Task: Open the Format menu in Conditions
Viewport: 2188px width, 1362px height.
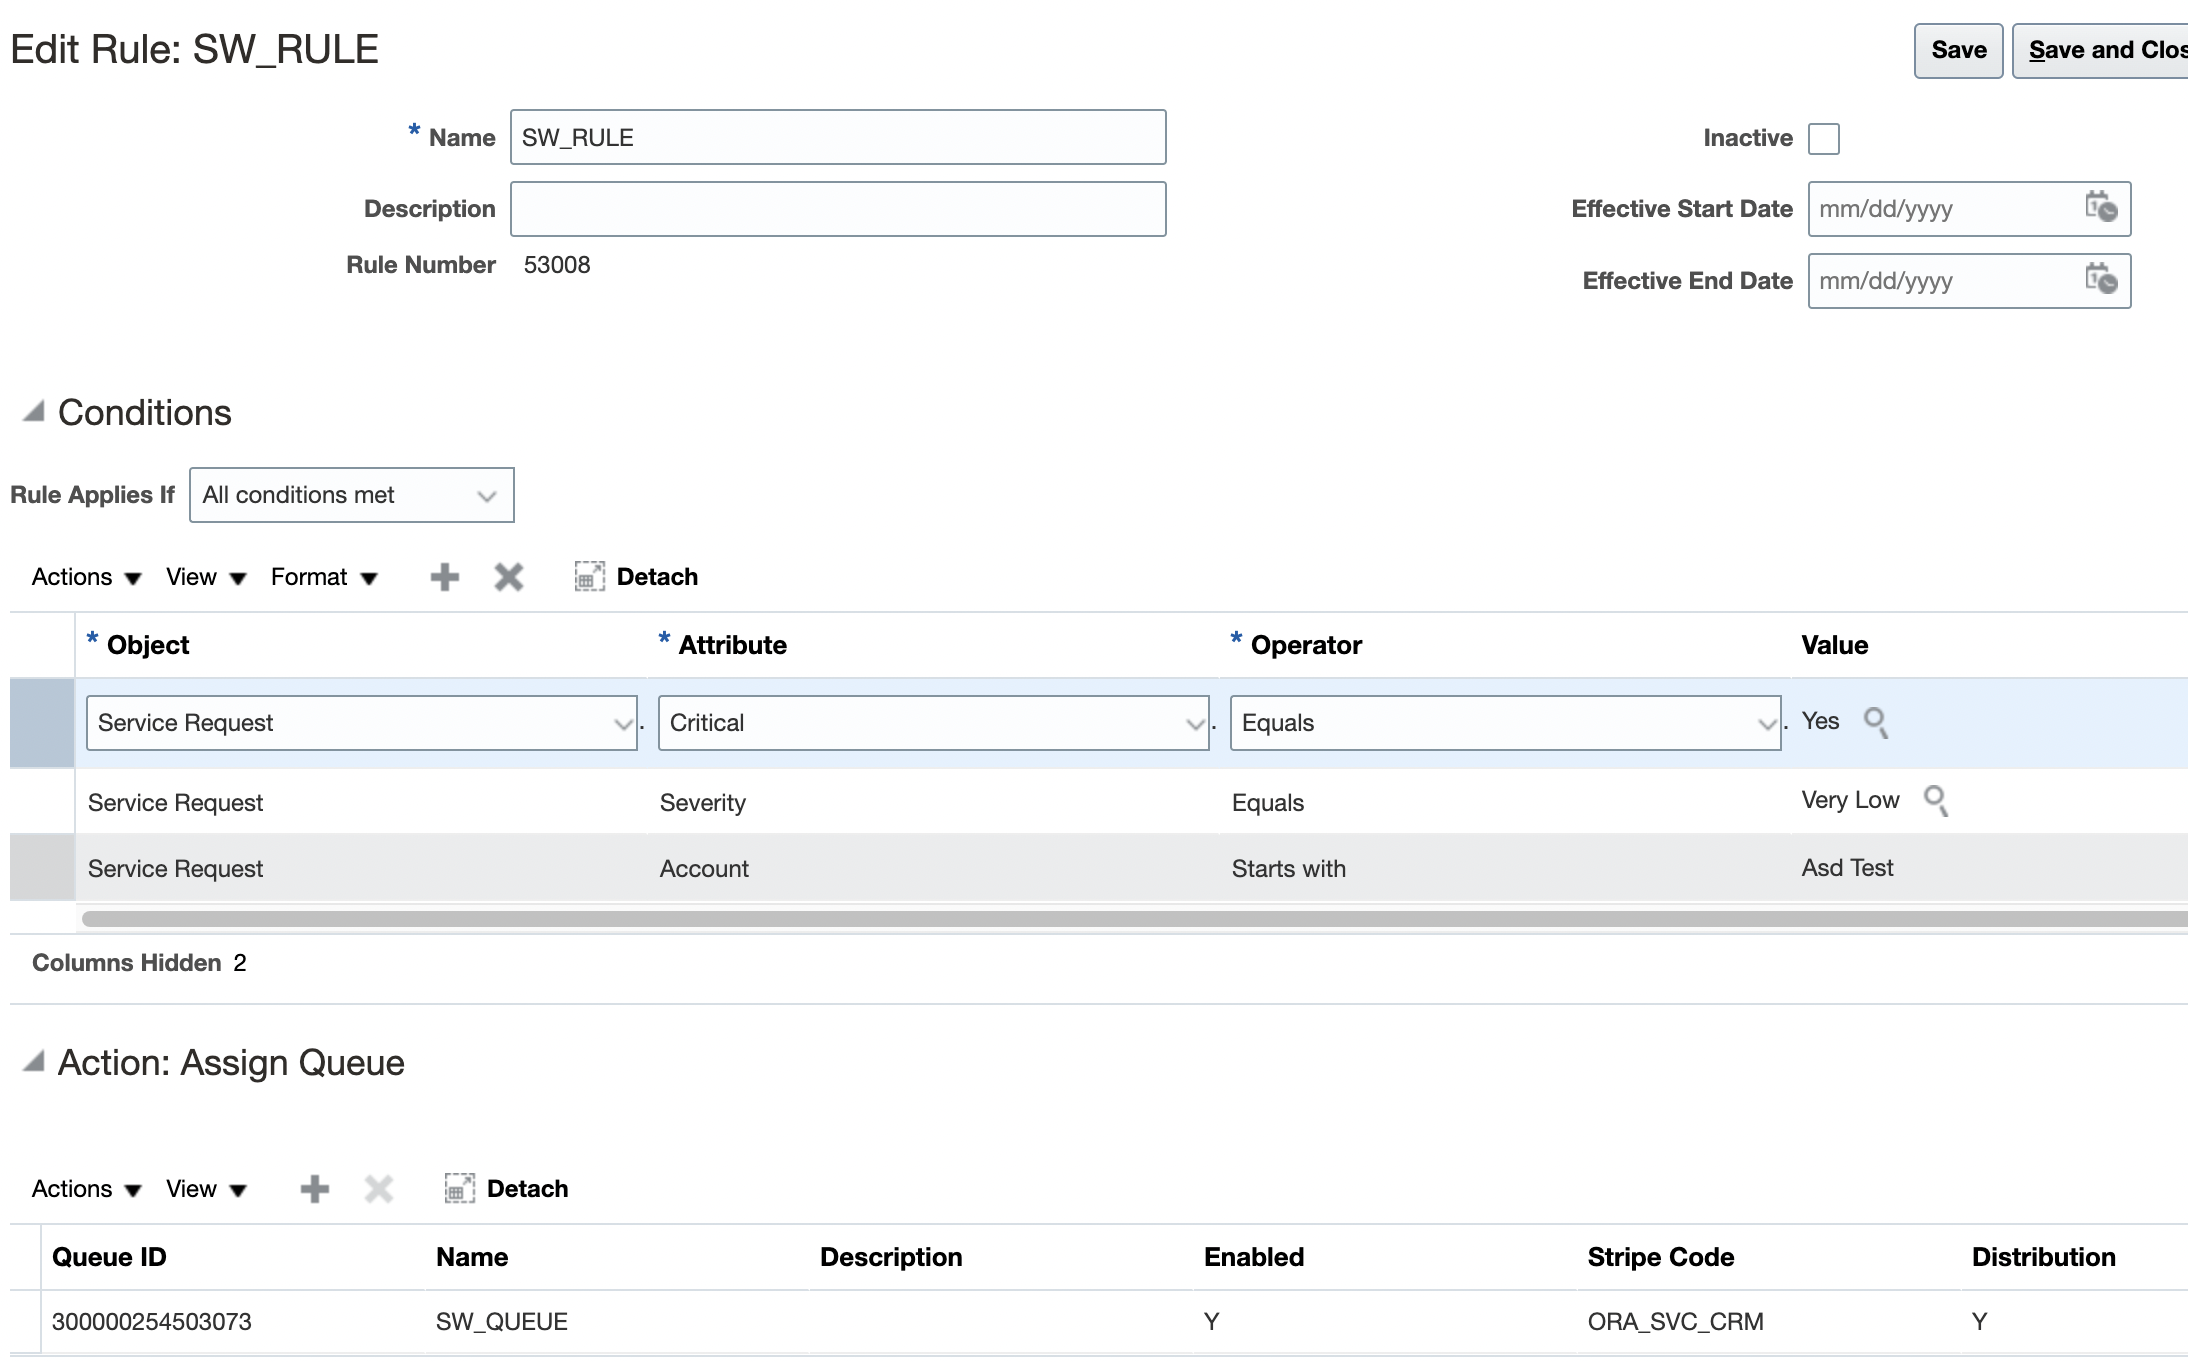Action: (323, 577)
